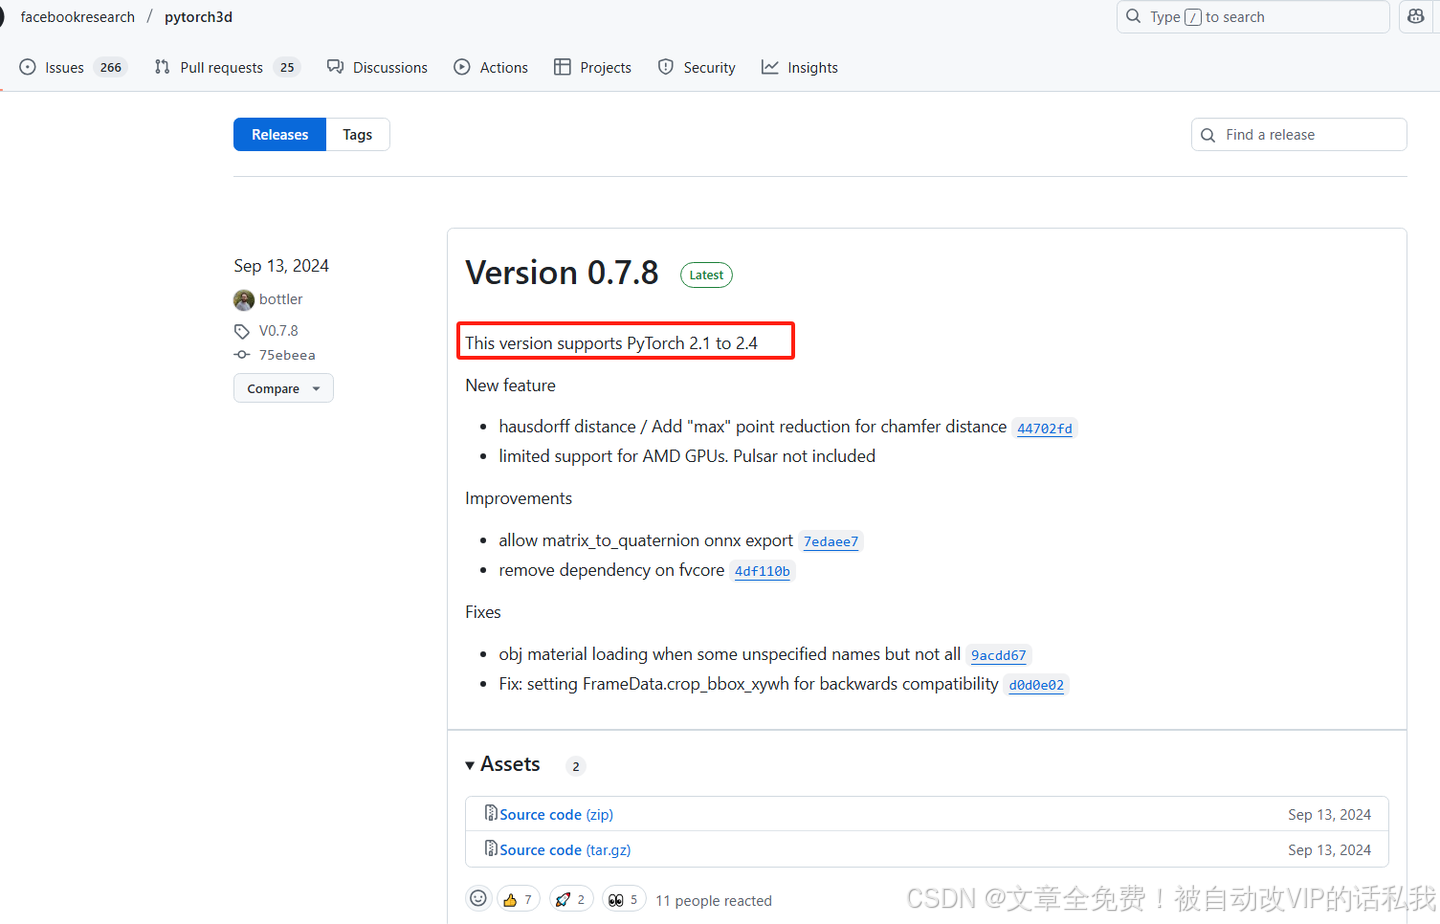View the Insights tab
The height and width of the screenshot is (924, 1440).
point(800,67)
